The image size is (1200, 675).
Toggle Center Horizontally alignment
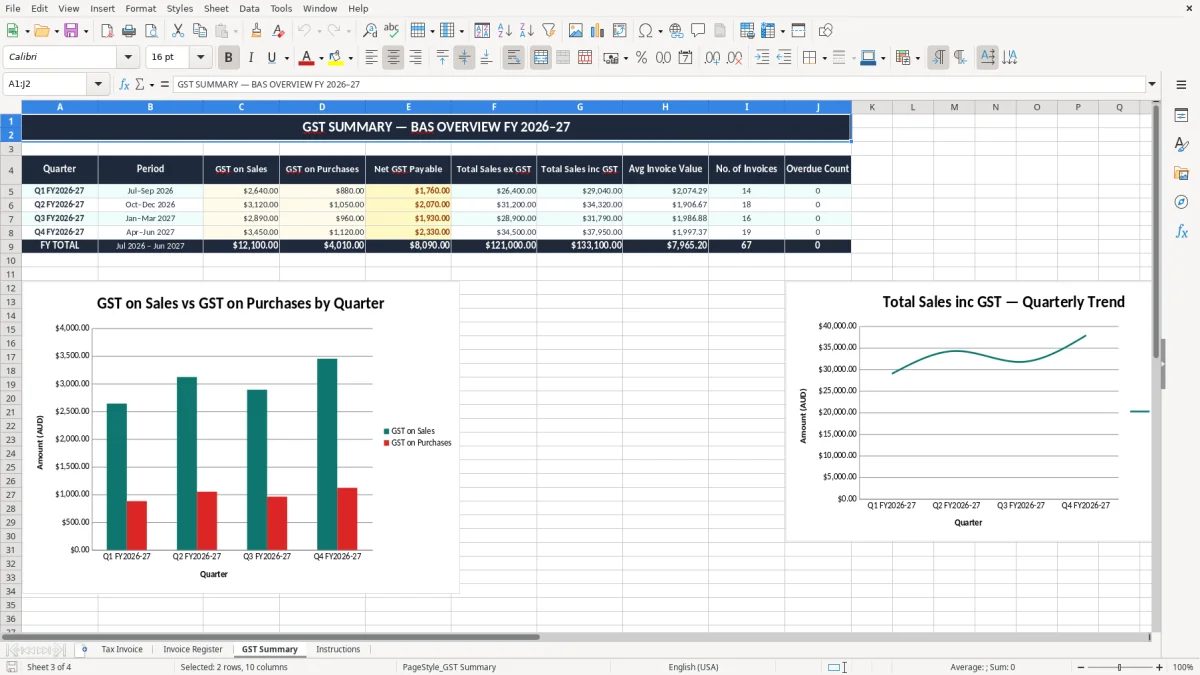(x=394, y=58)
